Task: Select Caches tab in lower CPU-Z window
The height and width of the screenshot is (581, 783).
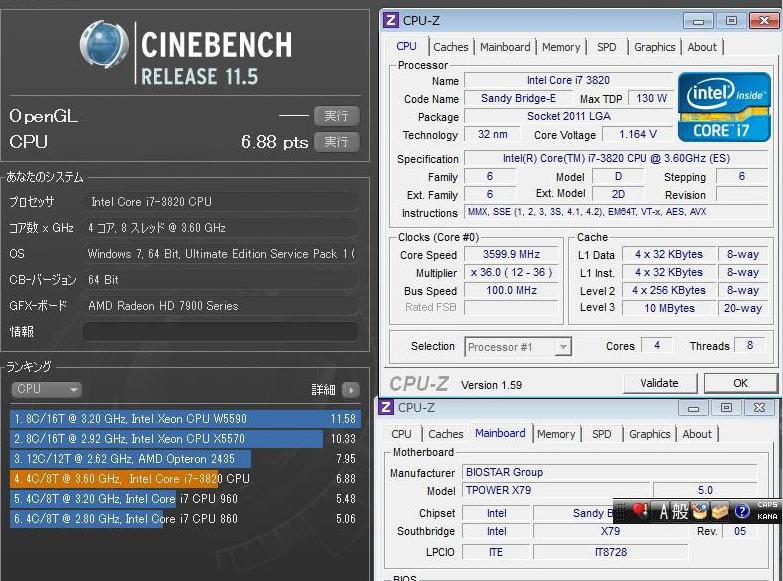Action: [445, 434]
